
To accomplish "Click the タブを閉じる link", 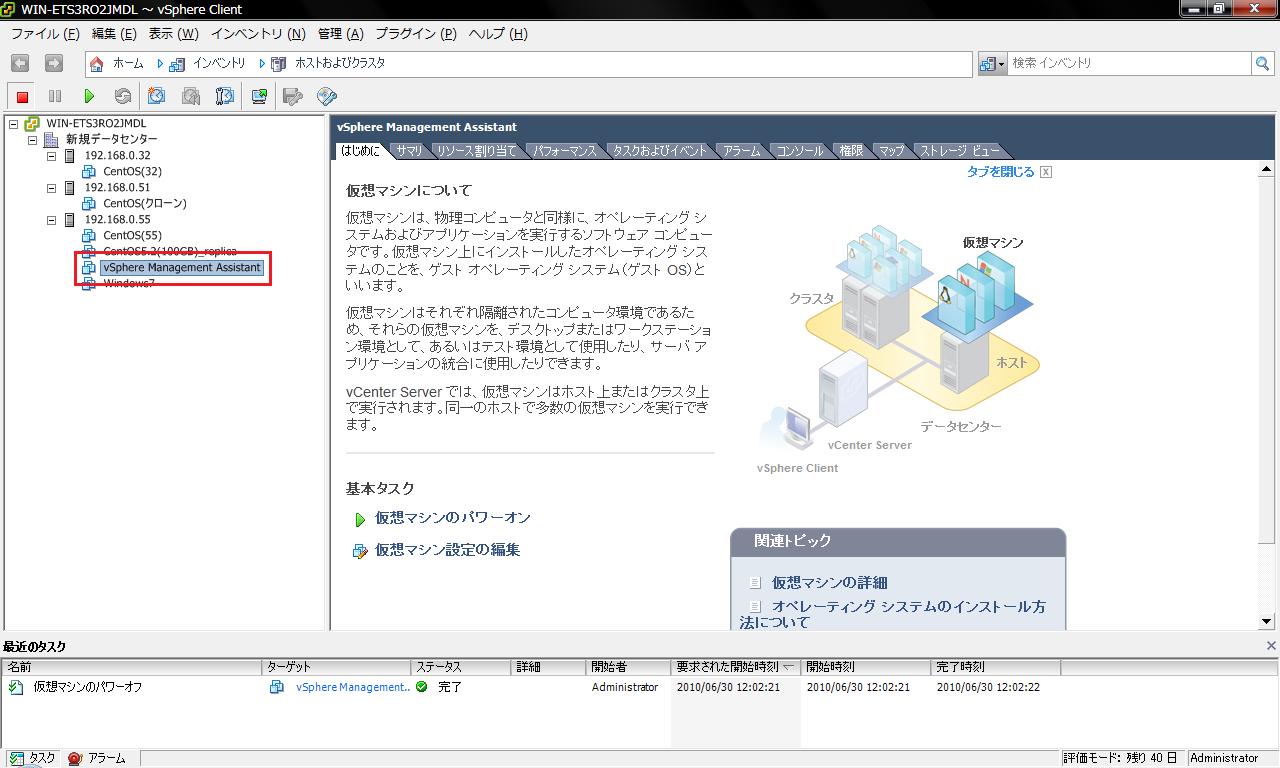I will pyautogui.click(x=1000, y=172).
